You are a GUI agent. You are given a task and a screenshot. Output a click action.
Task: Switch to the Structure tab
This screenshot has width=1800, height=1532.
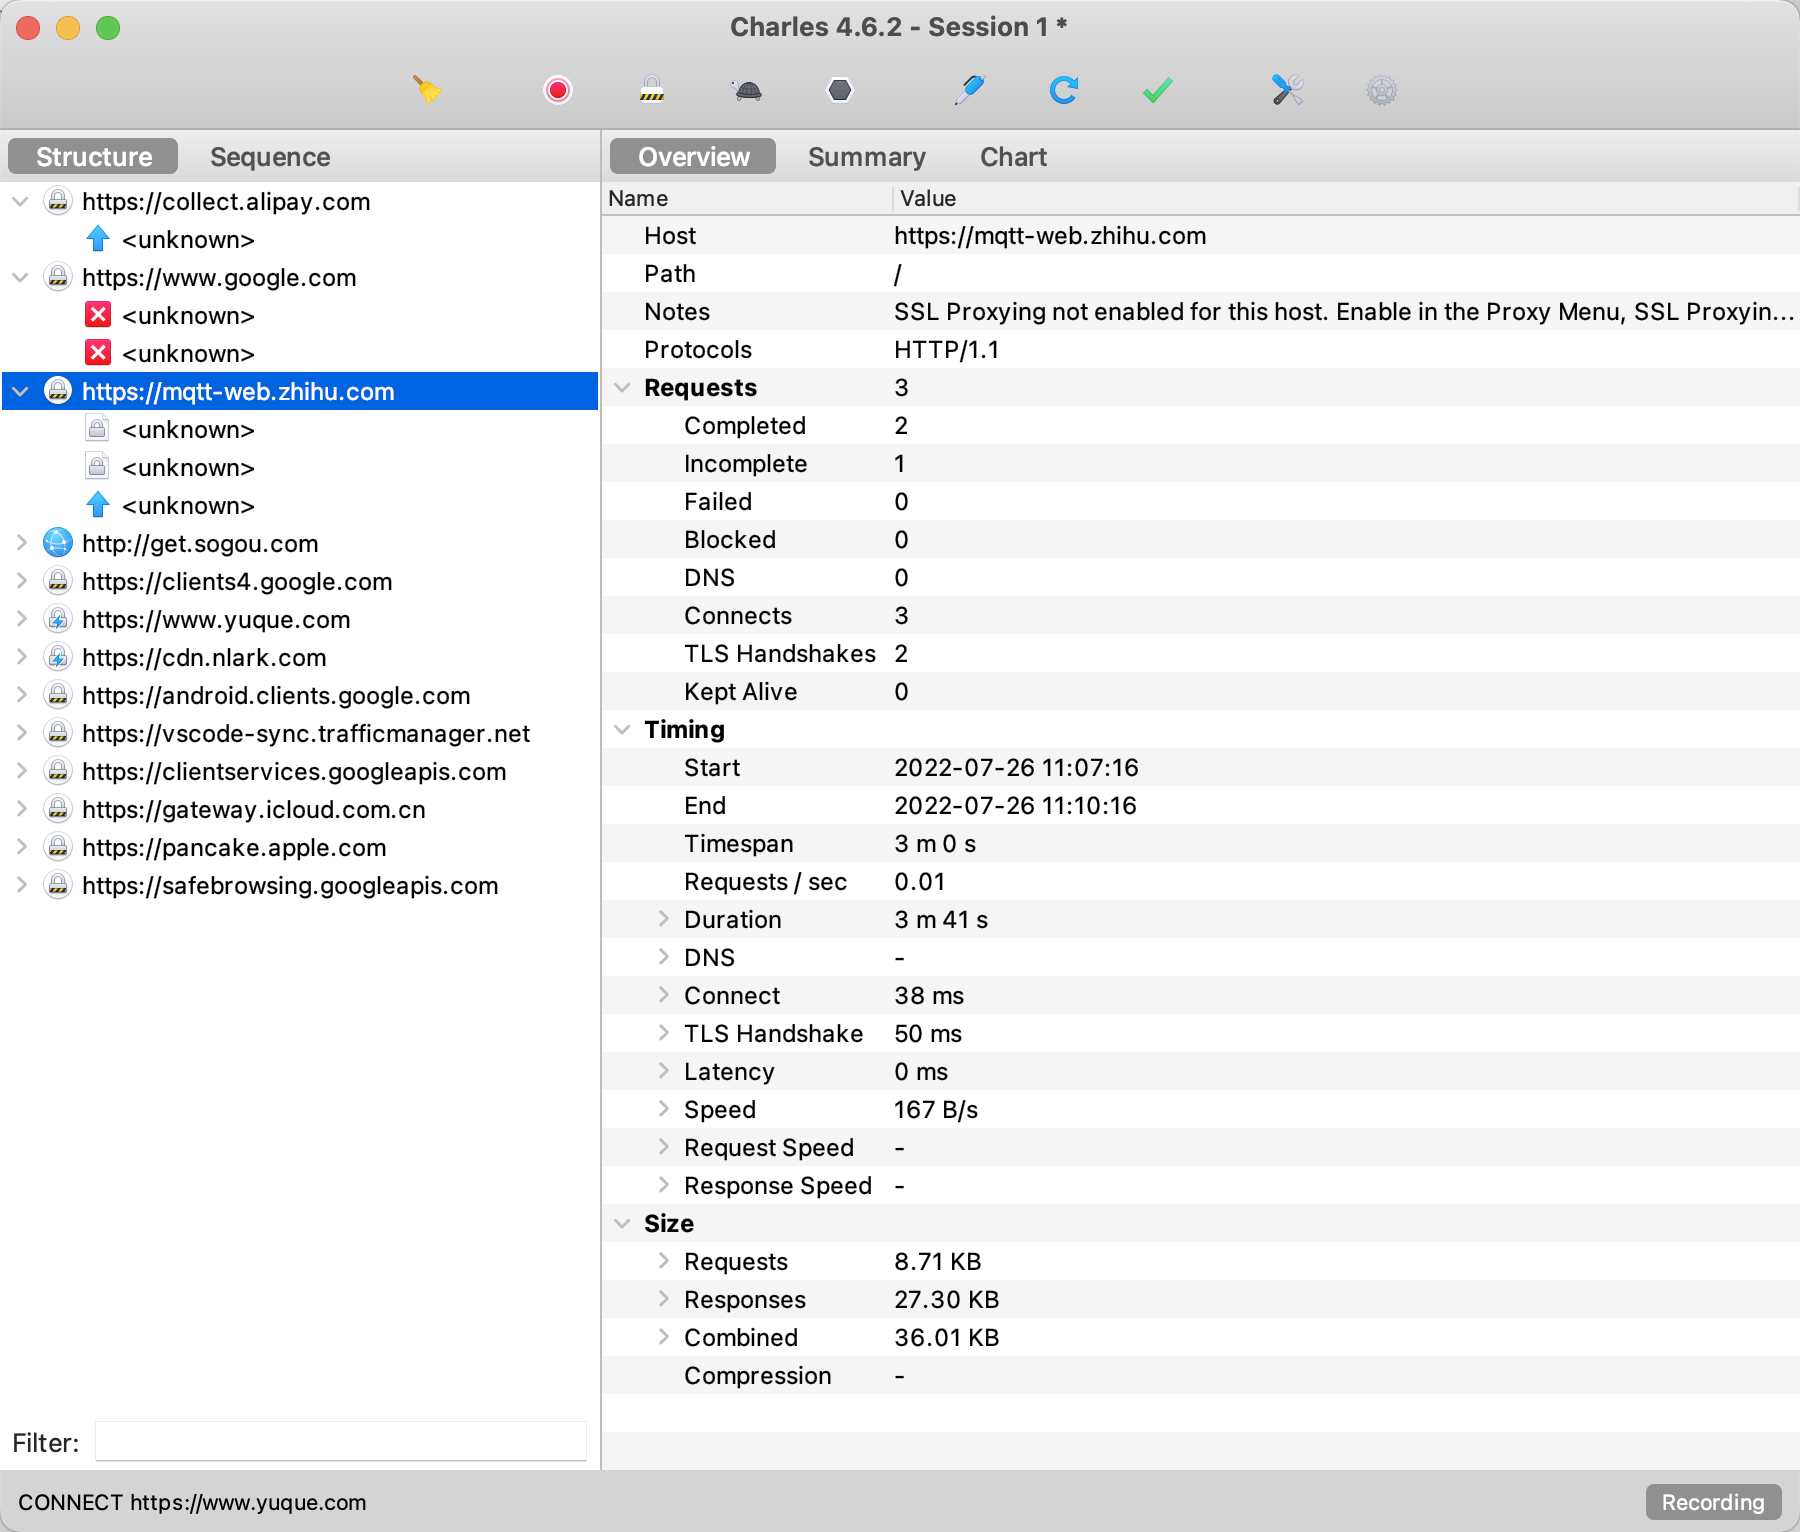pos(93,157)
